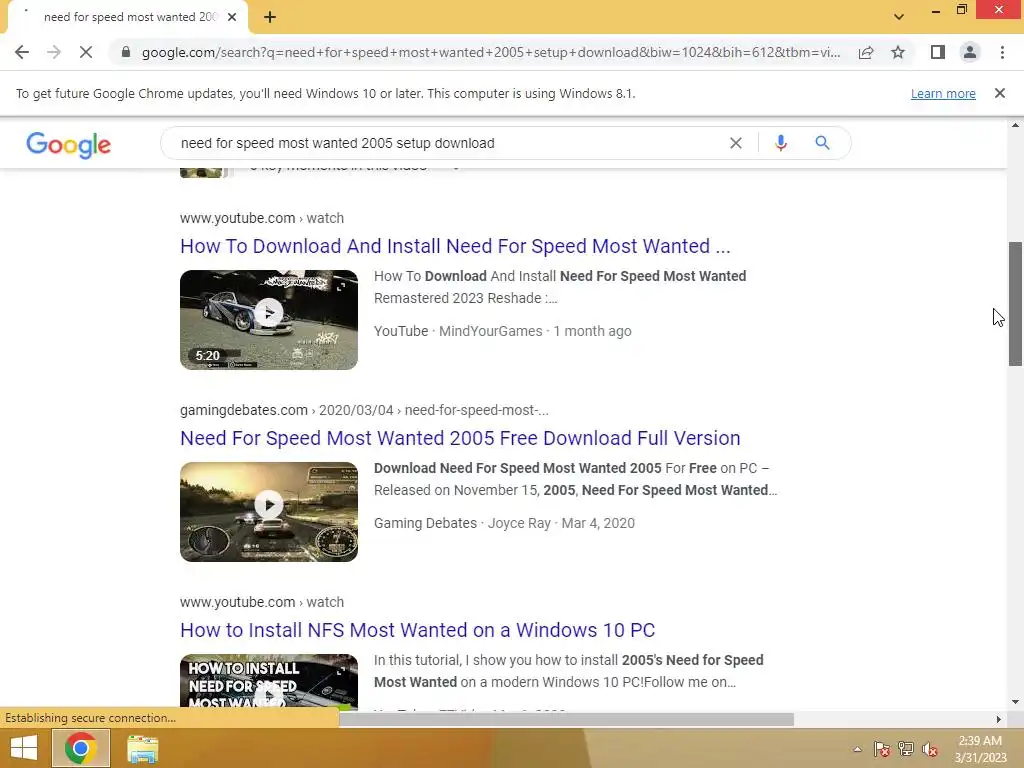Open the Chrome profile menu
The image size is (1024, 768).
tap(970, 52)
